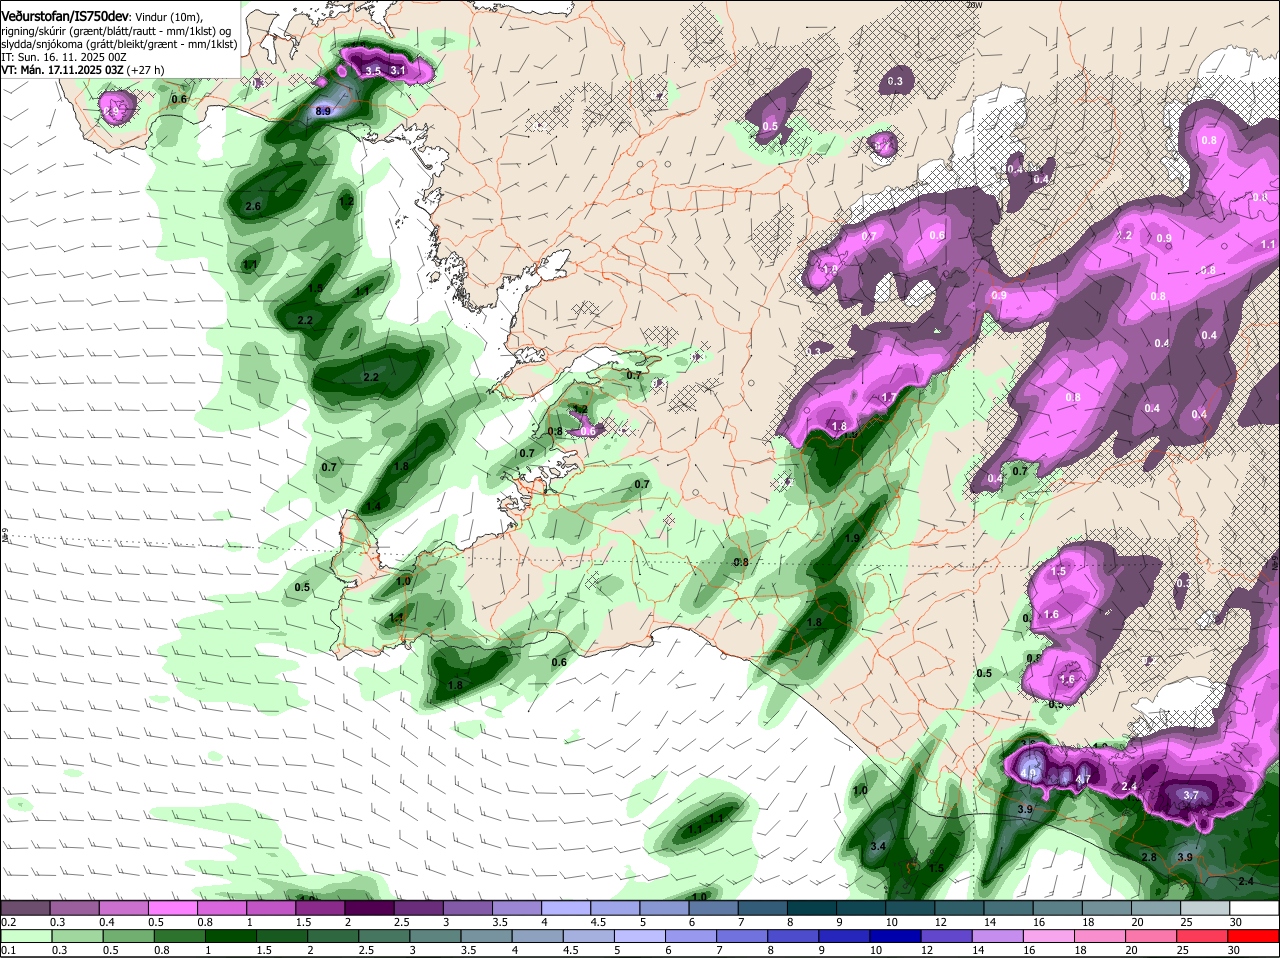
Task: Pick the darkest purple 2–2.5 snow swatch
Action: coord(369,908)
